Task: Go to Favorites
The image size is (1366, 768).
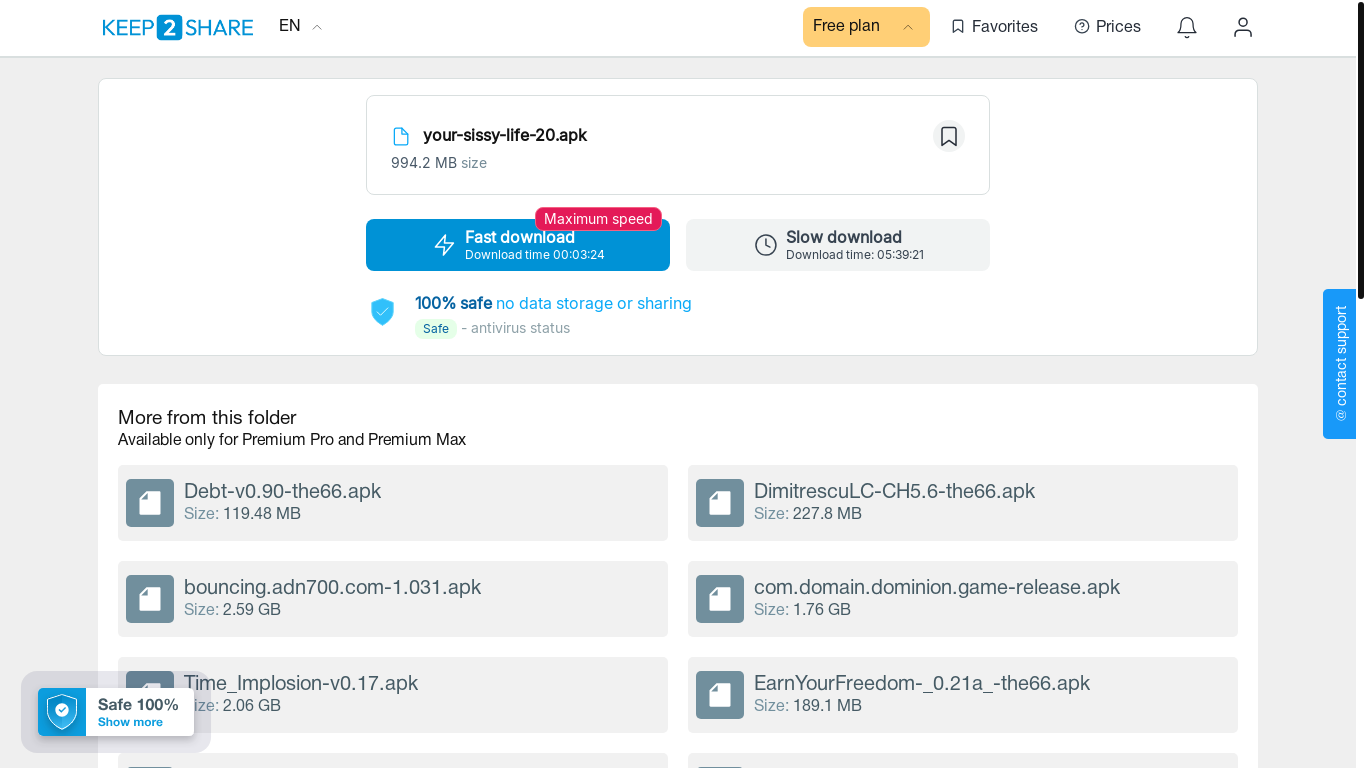Action: [x=994, y=27]
